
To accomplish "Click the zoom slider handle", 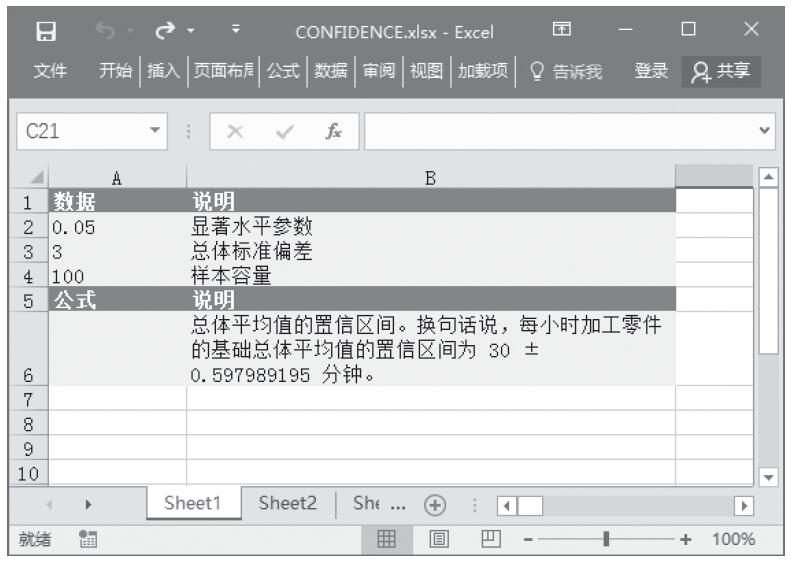I will tap(604, 539).
